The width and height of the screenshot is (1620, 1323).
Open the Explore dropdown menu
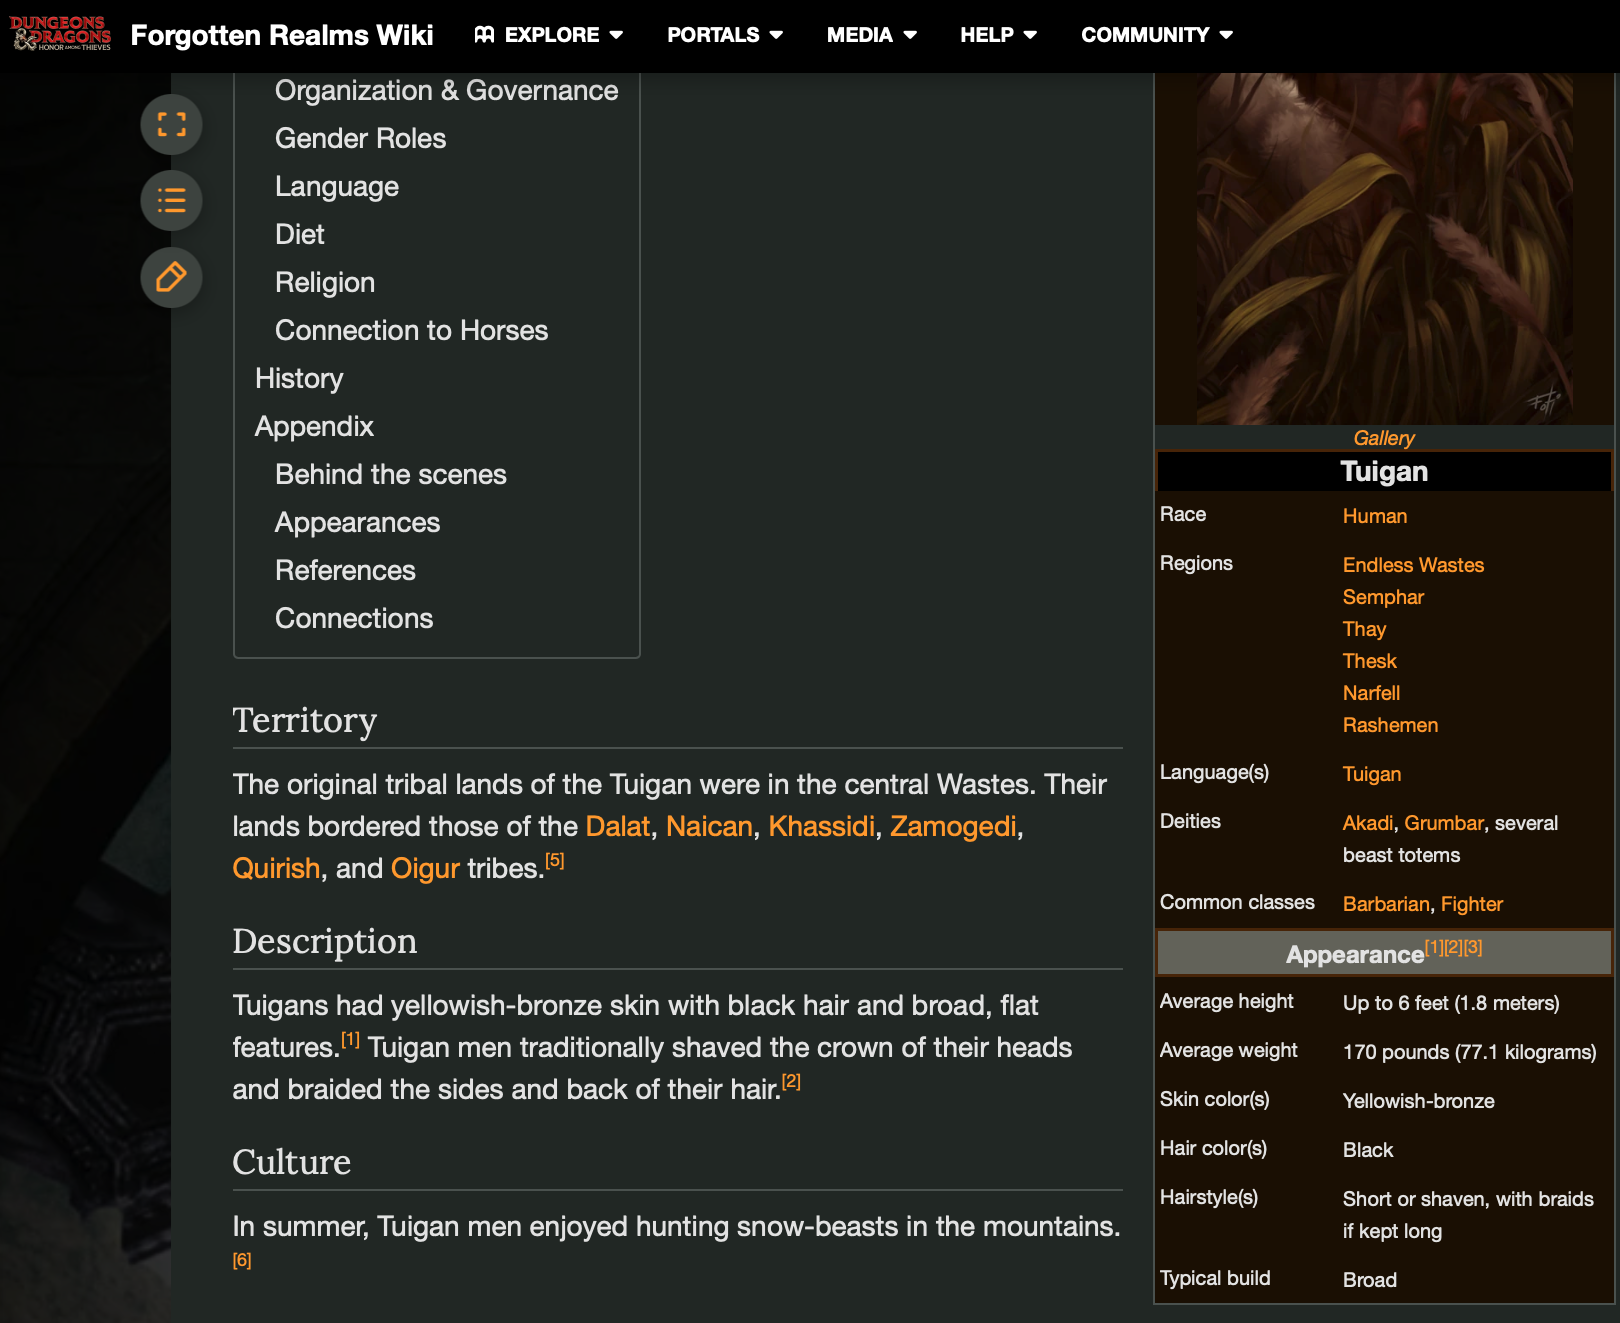[x=549, y=35]
